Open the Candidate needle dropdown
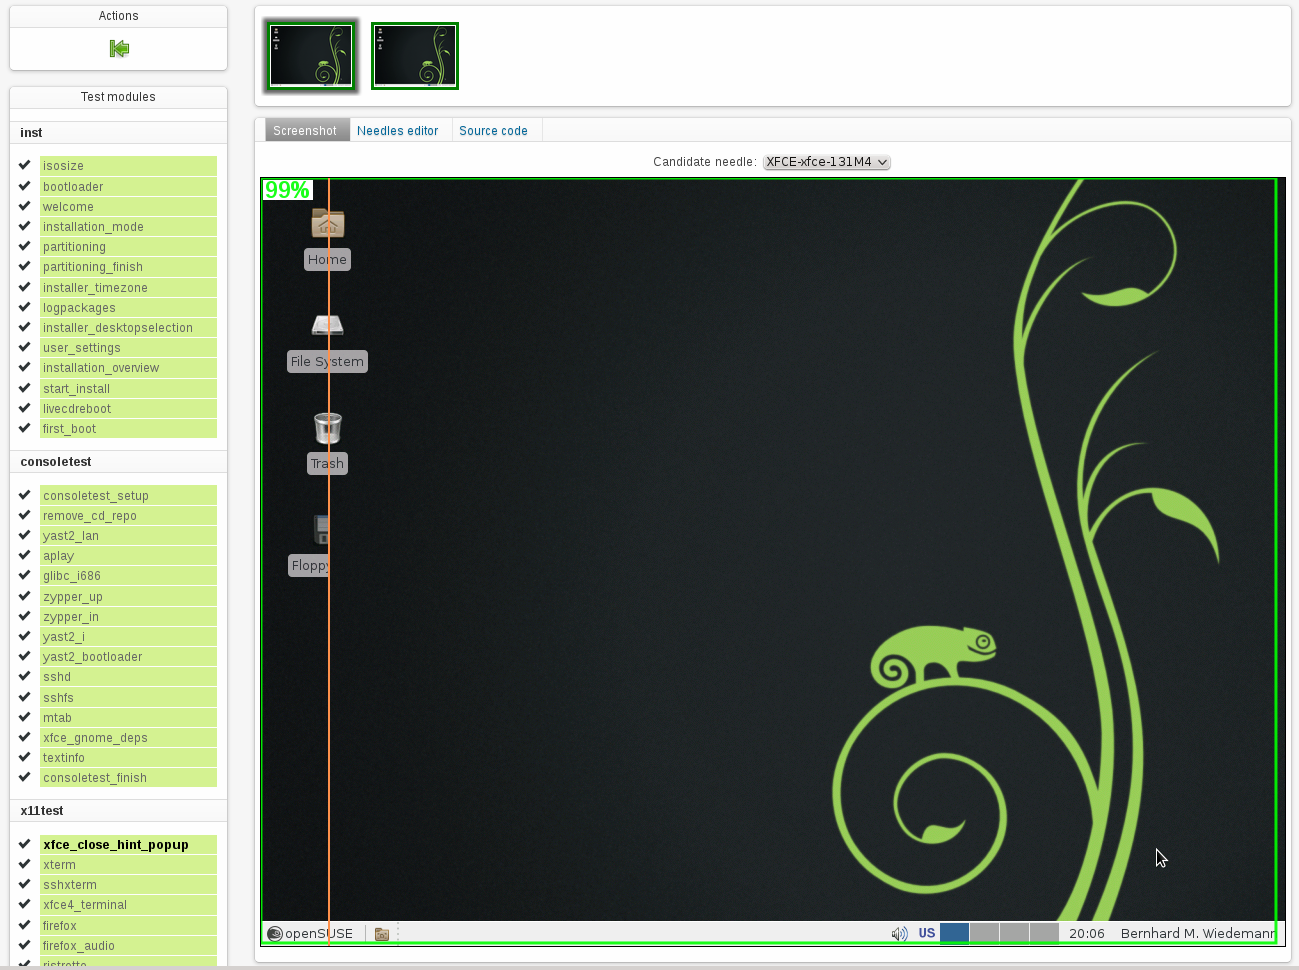 click(x=826, y=162)
